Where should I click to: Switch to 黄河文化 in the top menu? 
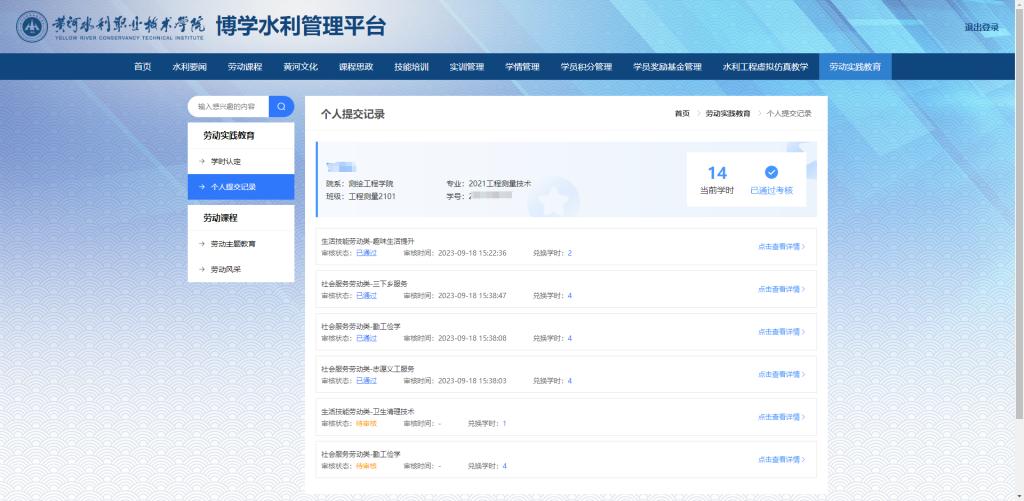pyautogui.click(x=300, y=67)
